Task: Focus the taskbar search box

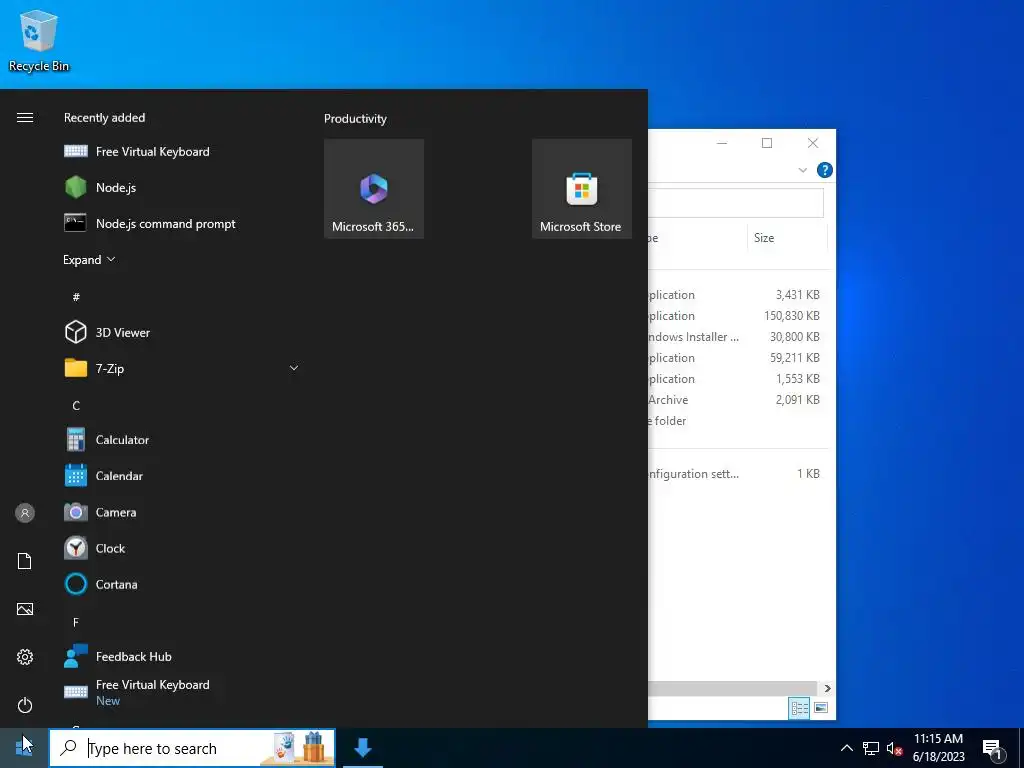Action: tap(192, 748)
